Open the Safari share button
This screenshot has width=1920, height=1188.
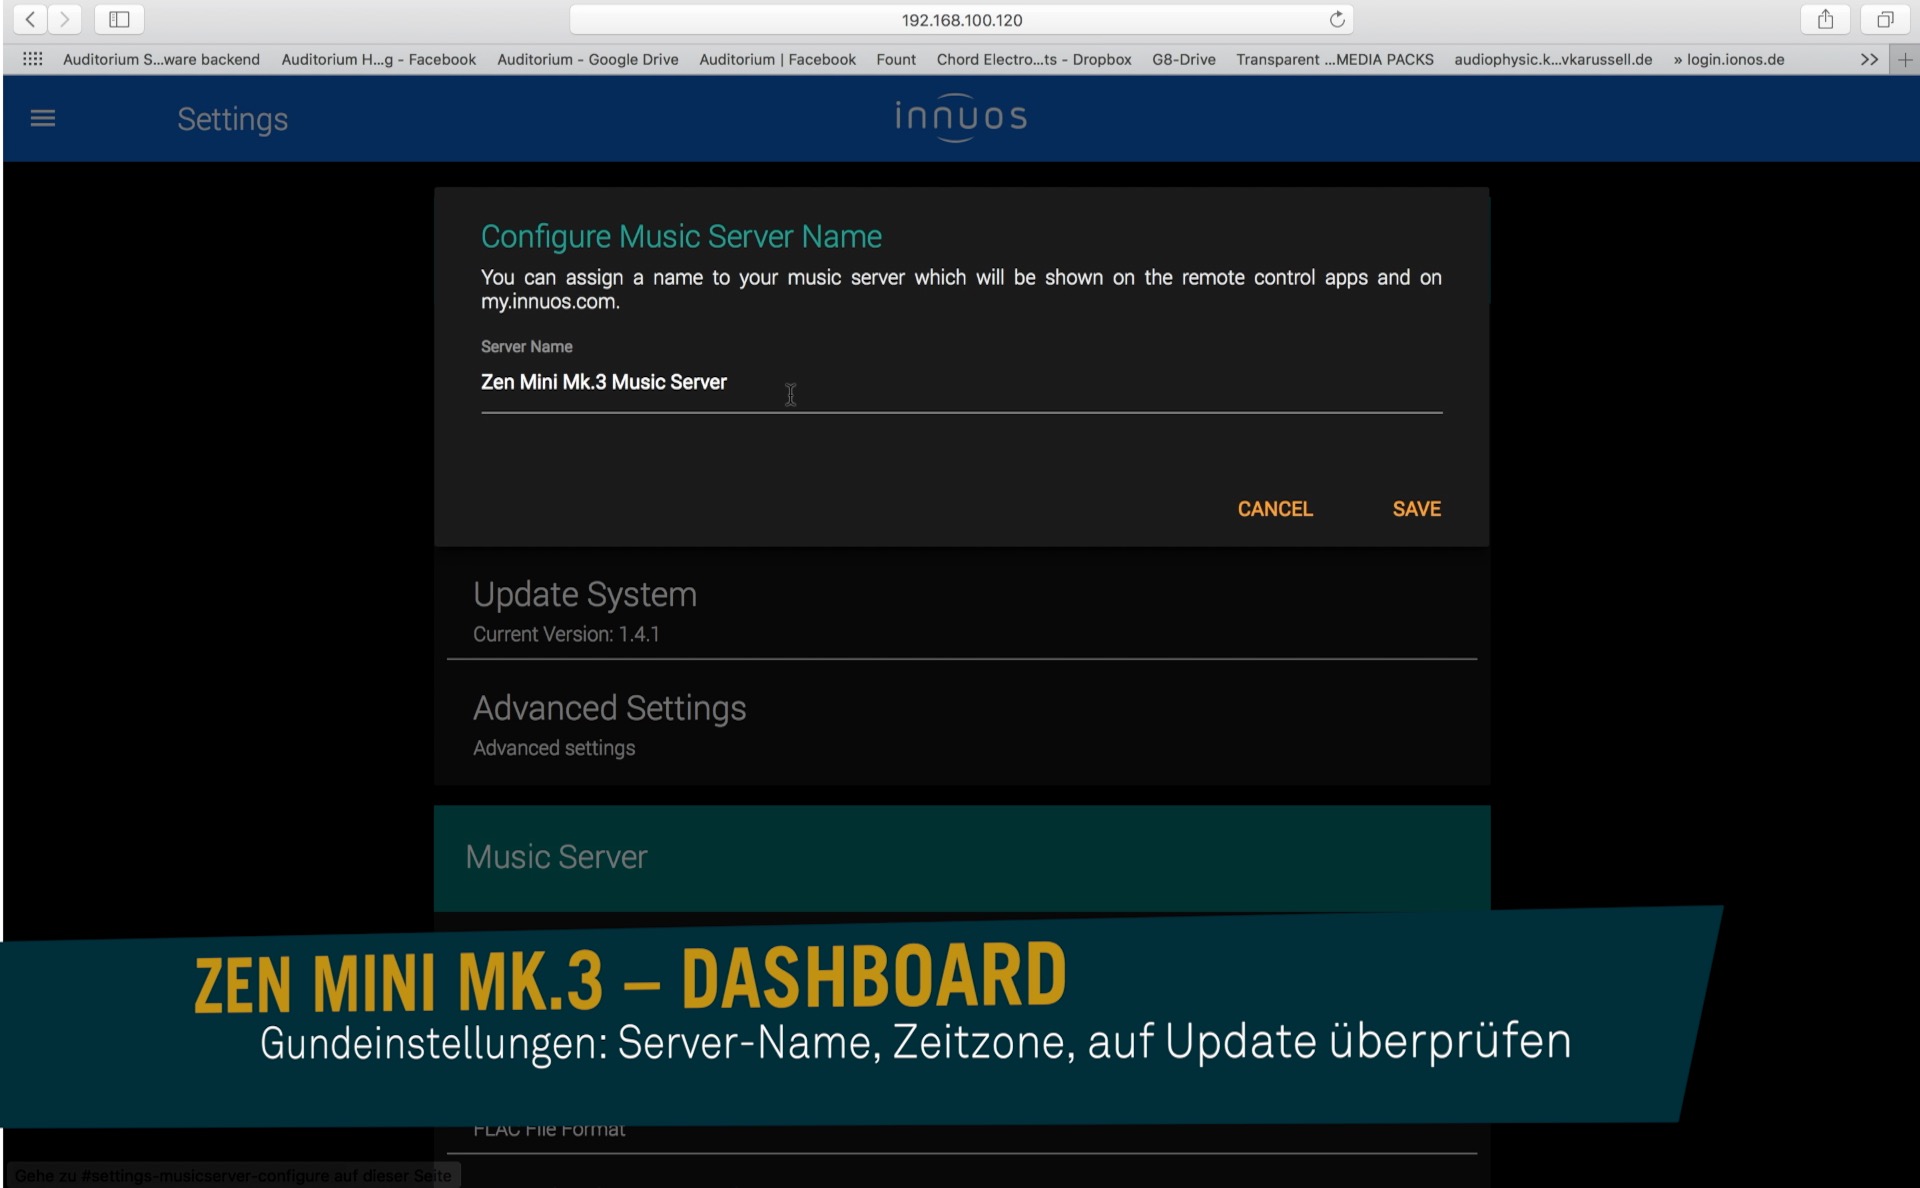coord(1825,19)
